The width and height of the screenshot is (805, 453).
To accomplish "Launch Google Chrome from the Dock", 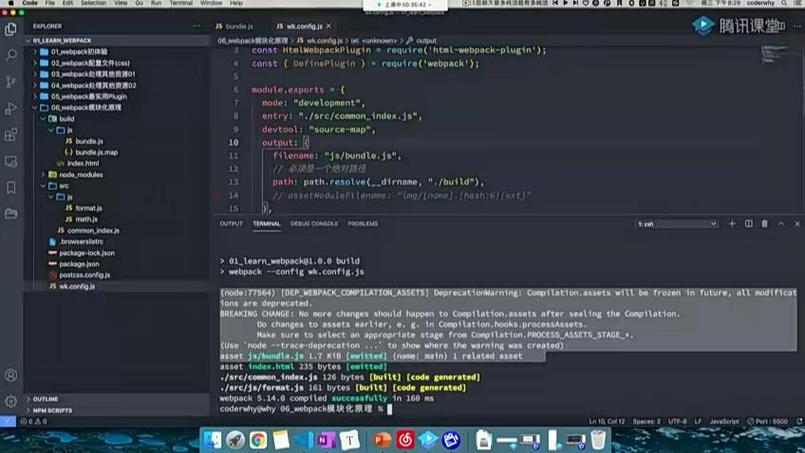I will click(258, 440).
